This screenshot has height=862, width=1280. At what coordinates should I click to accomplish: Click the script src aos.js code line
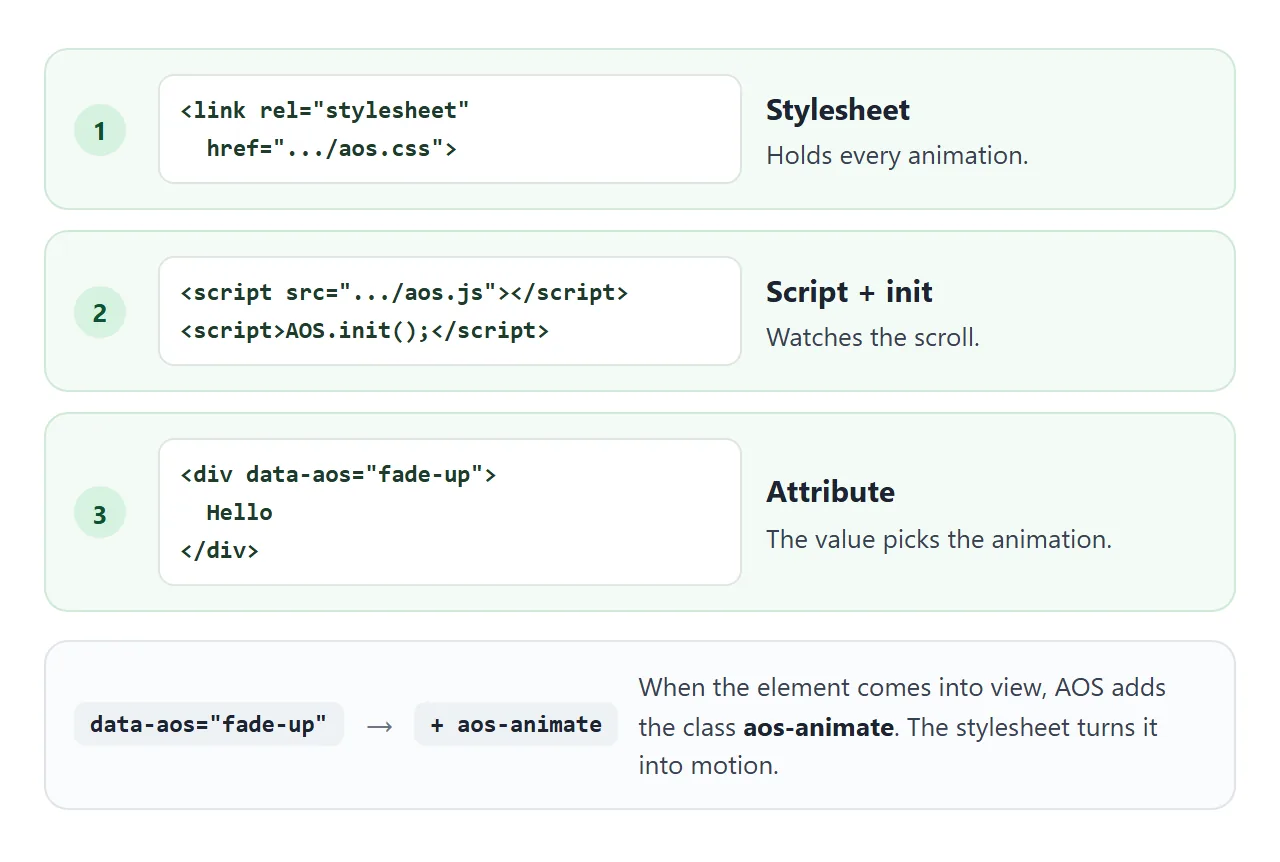click(x=404, y=293)
